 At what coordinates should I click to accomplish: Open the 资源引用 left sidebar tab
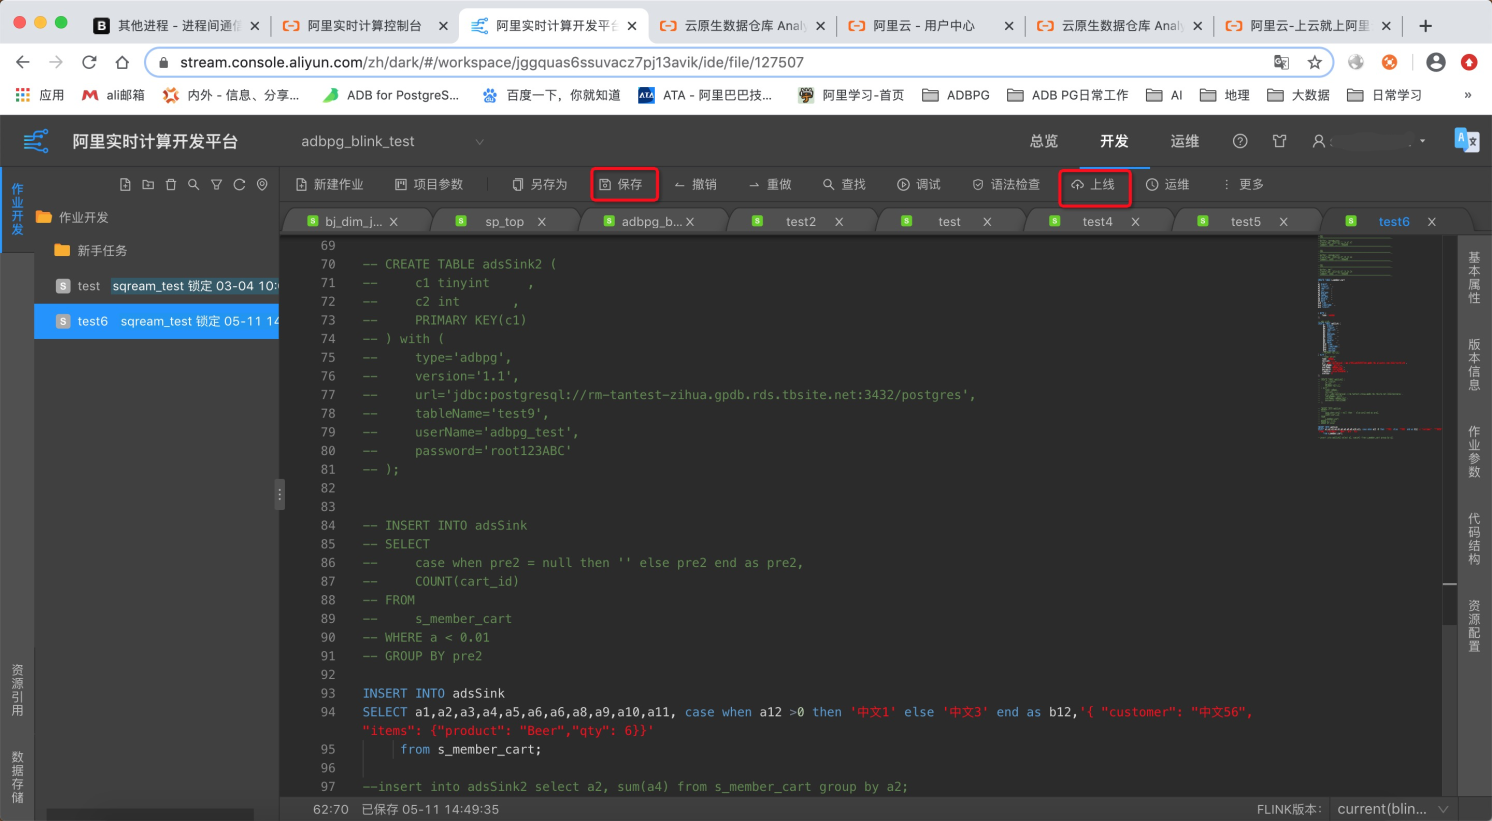pos(17,690)
